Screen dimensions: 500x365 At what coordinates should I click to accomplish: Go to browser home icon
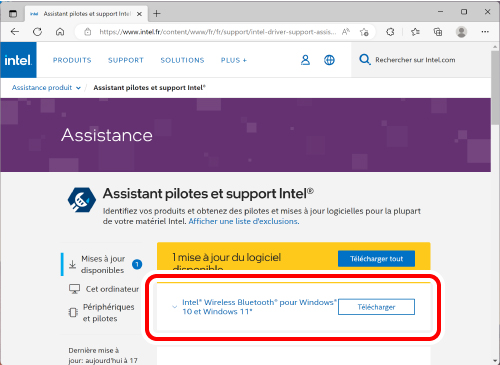pyautogui.click(x=60, y=32)
